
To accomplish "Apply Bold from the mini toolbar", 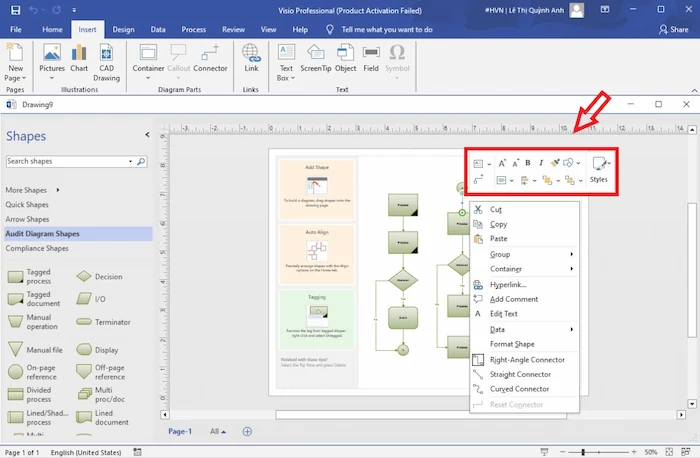I will [528, 163].
